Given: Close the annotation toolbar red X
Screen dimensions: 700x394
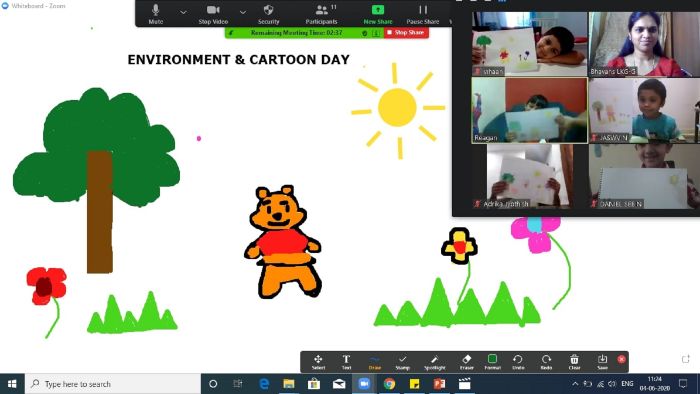Looking at the screenshot, I should 621,359.
